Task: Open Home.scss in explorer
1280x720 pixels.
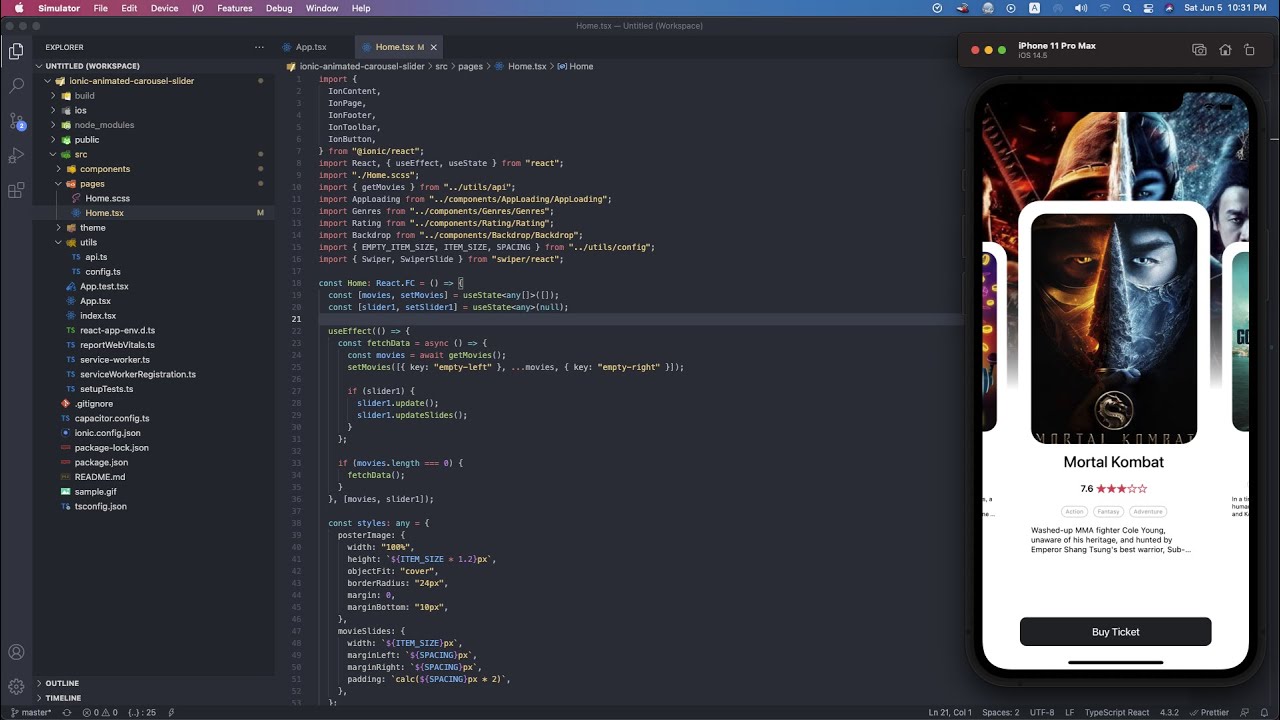Action: pos(107,198)
